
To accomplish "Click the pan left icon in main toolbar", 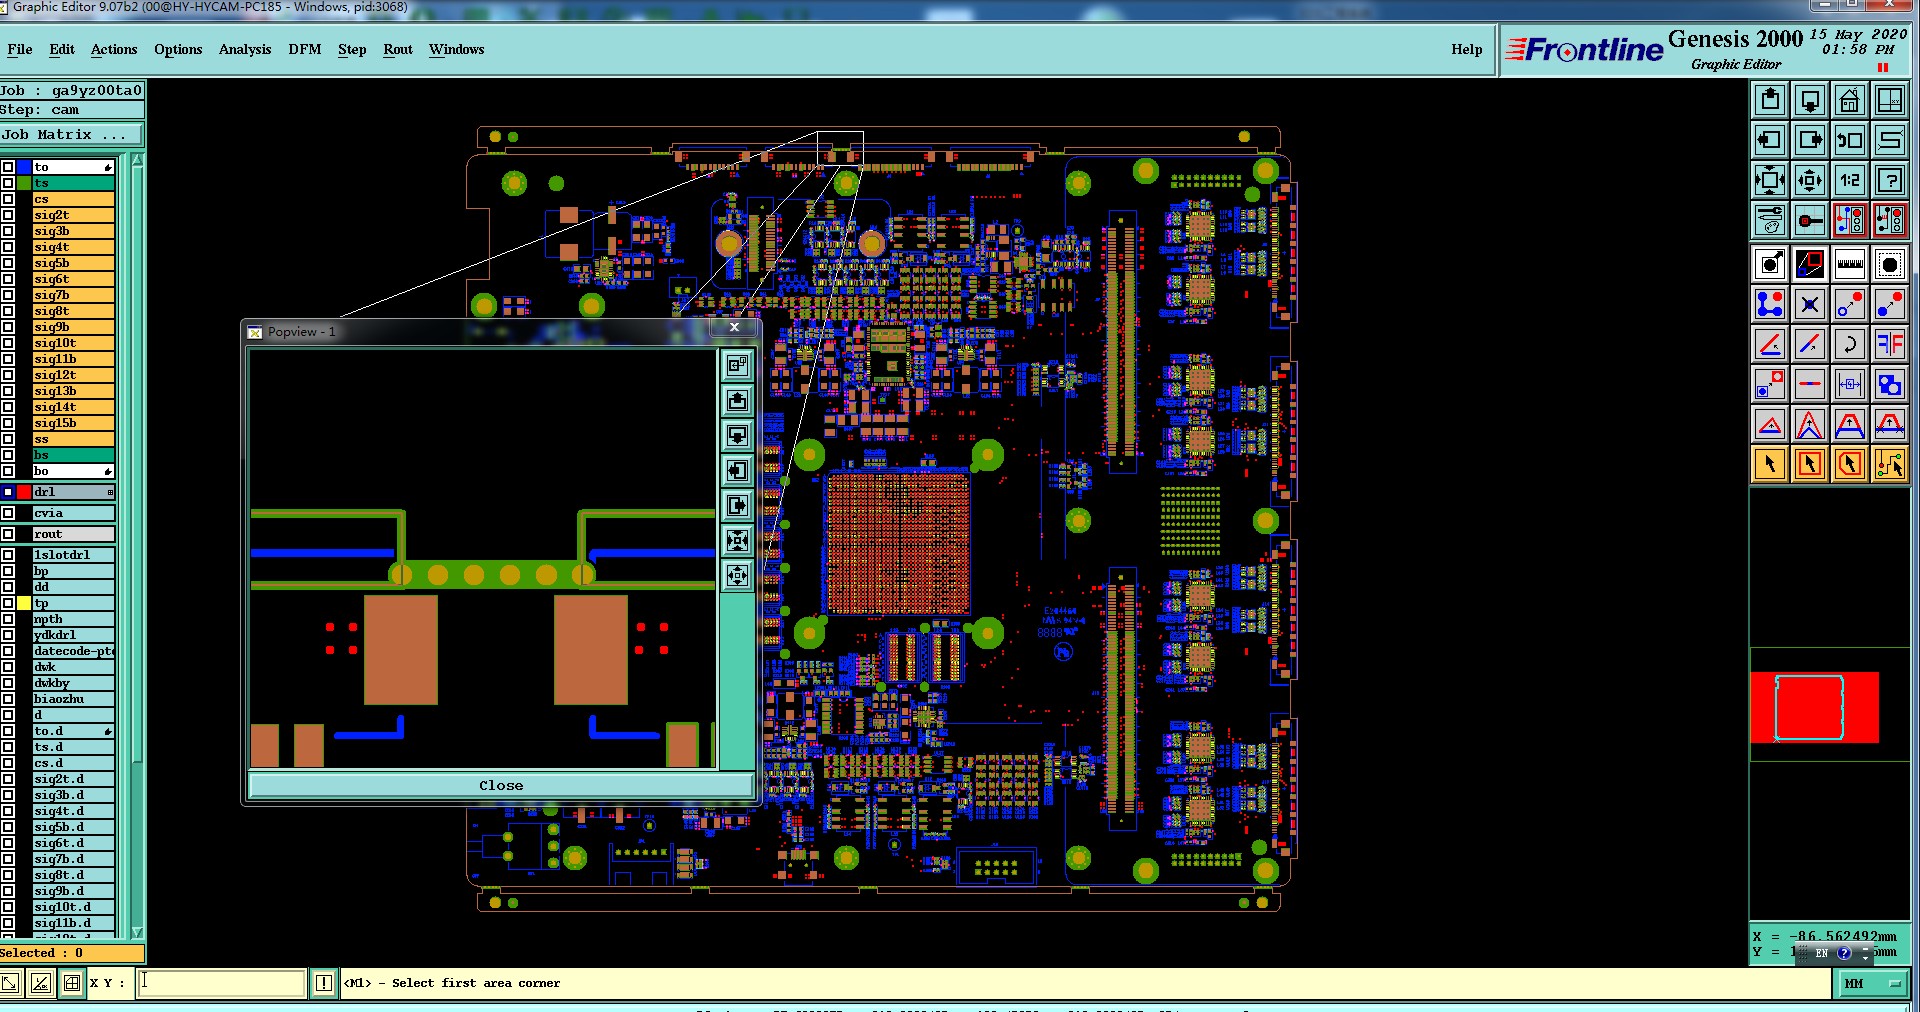I will pyautogui.click(x=1770, y=140).
